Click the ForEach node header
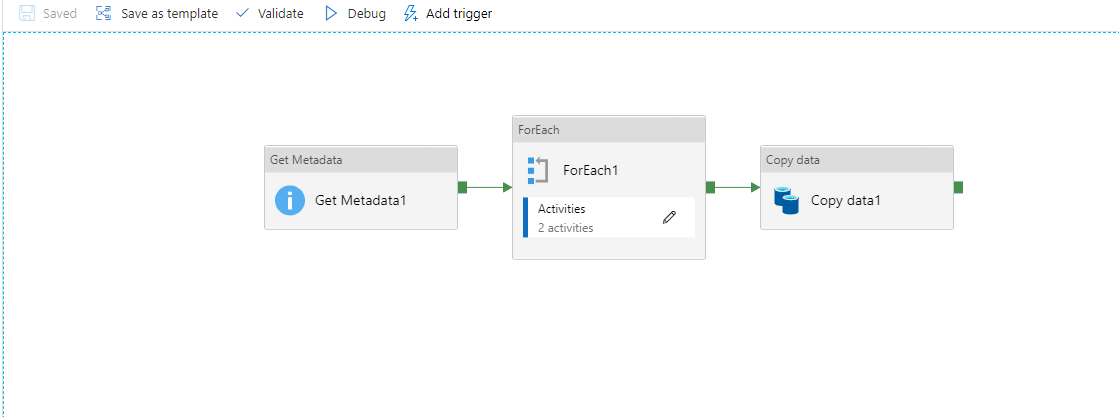 609,129
